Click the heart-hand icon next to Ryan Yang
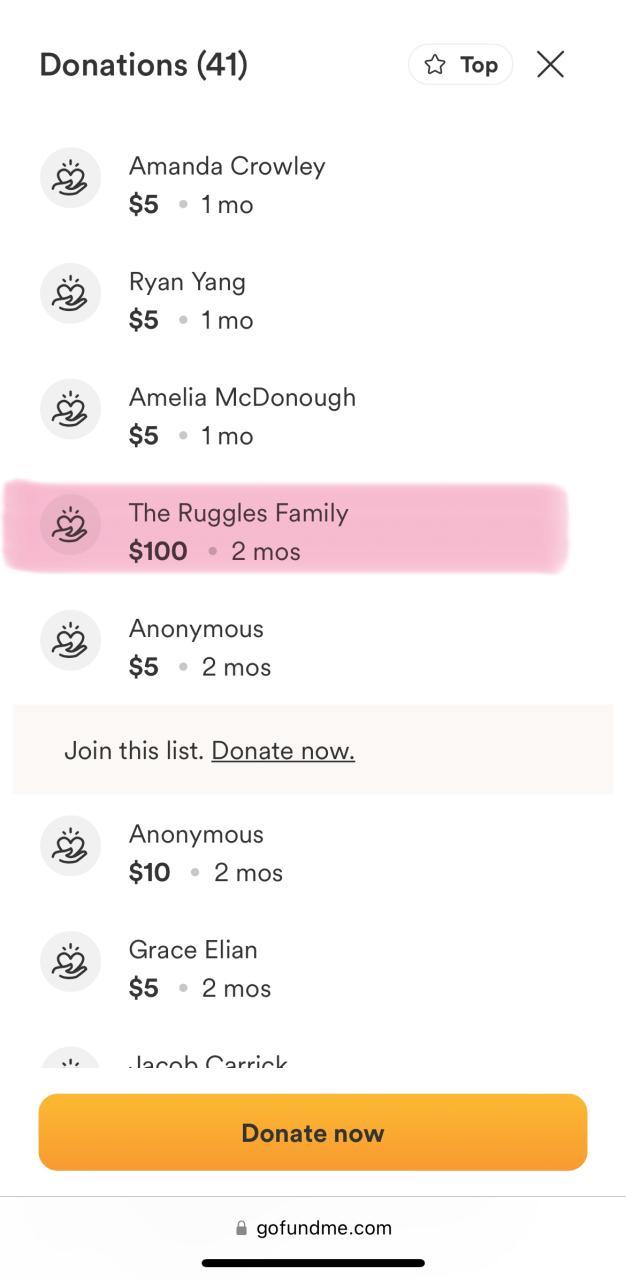 [70, 294]
